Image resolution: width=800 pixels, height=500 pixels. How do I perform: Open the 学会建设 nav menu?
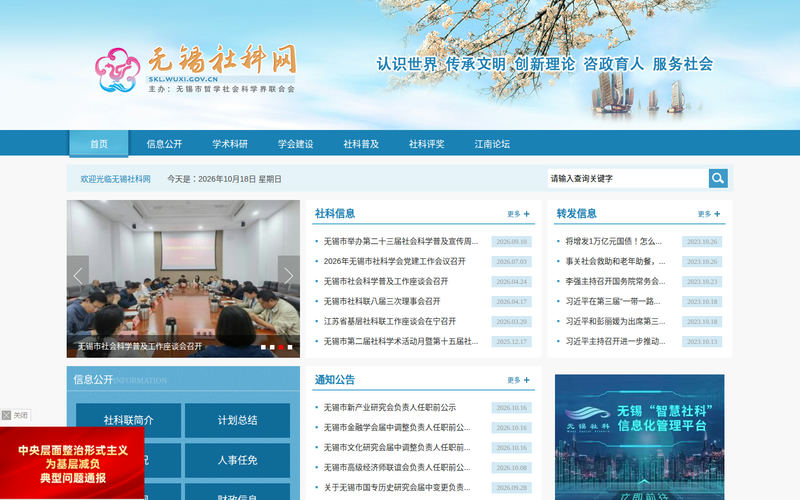295,144
